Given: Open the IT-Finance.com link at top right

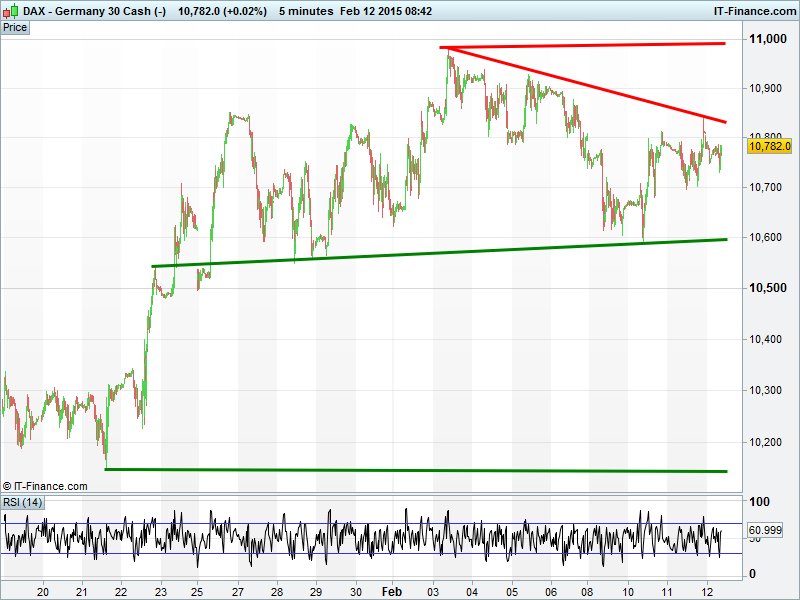Looking at the screenshot, I should pos(754,10).
